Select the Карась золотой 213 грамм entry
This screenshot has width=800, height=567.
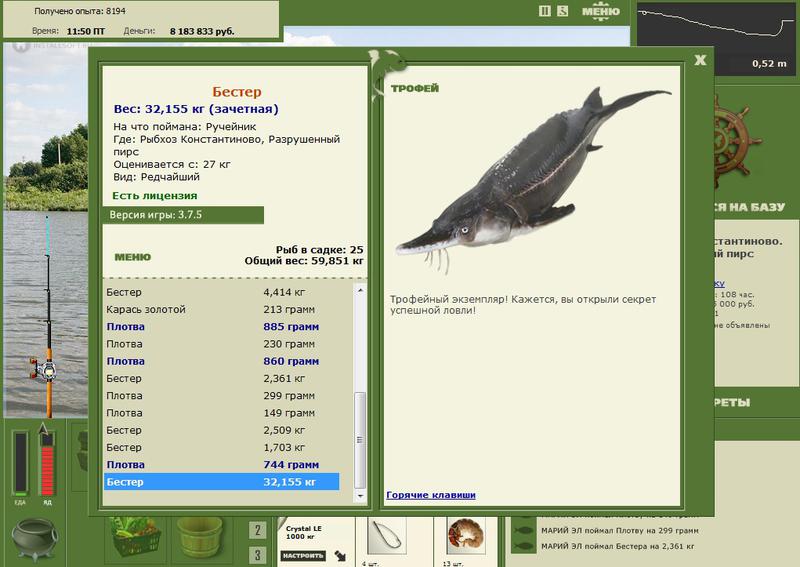pyautogui.click(x=222, y=309)
